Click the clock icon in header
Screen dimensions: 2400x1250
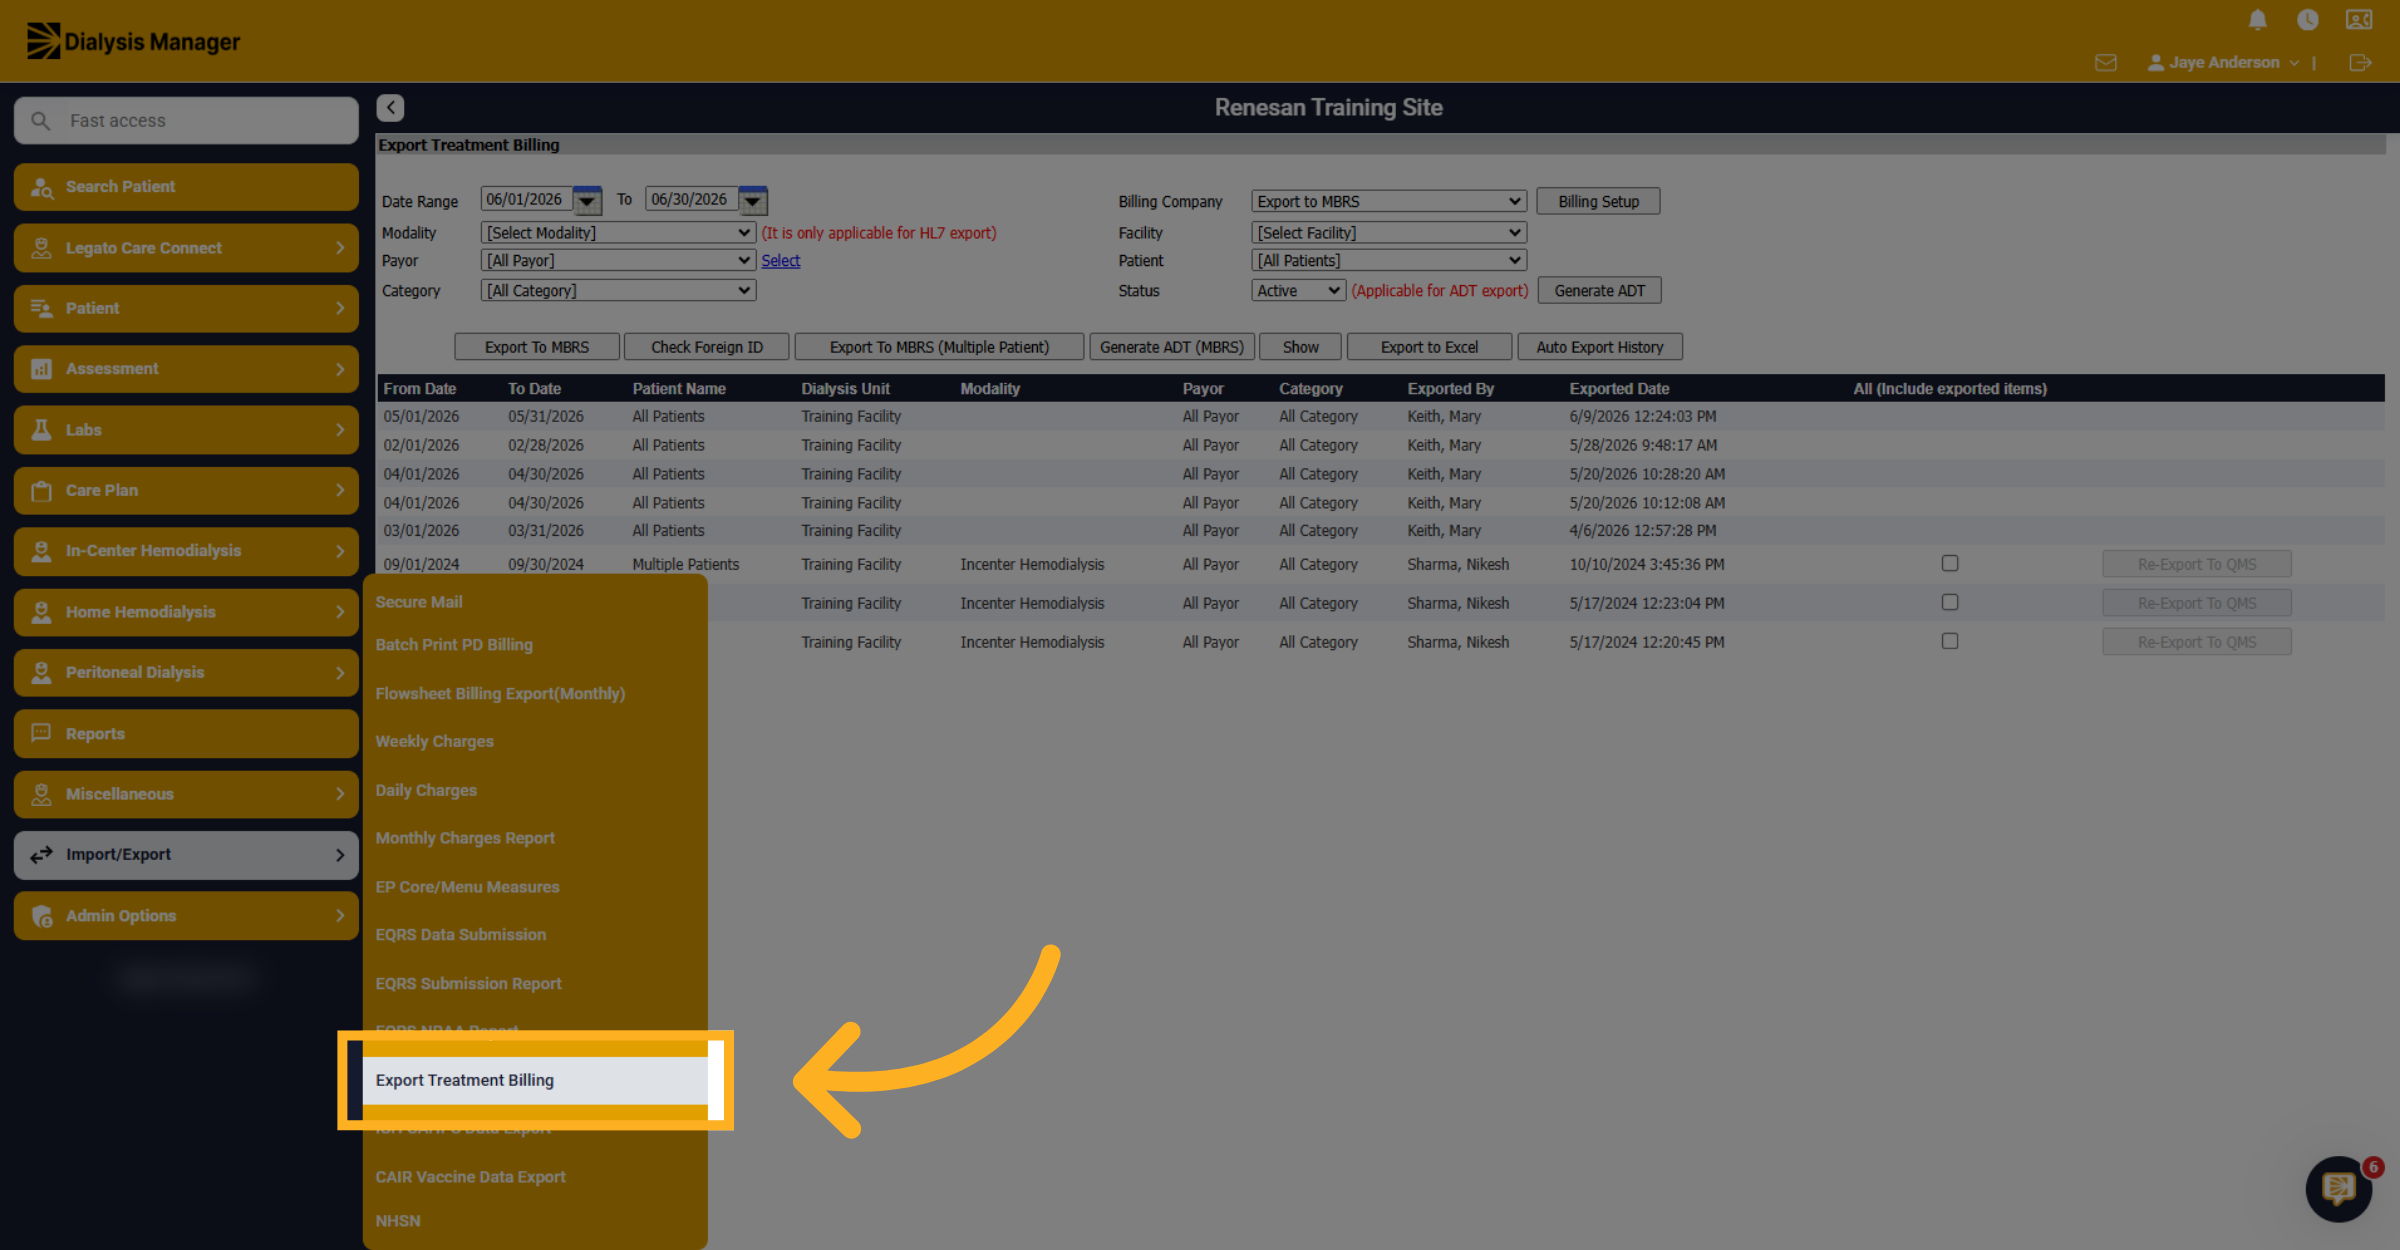[x=2308, y=20]
